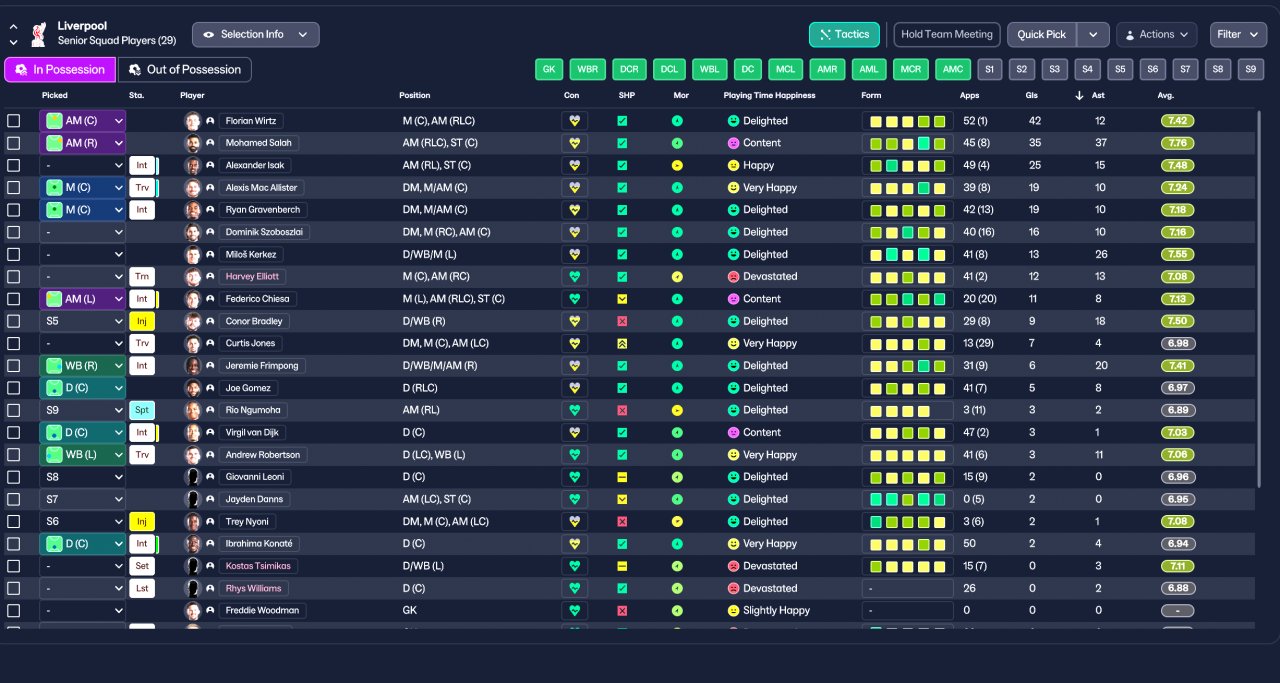Click the Set status badge for Kostas Tsimikas
The height and width of the screenshot is (683, 1280).
142,566
